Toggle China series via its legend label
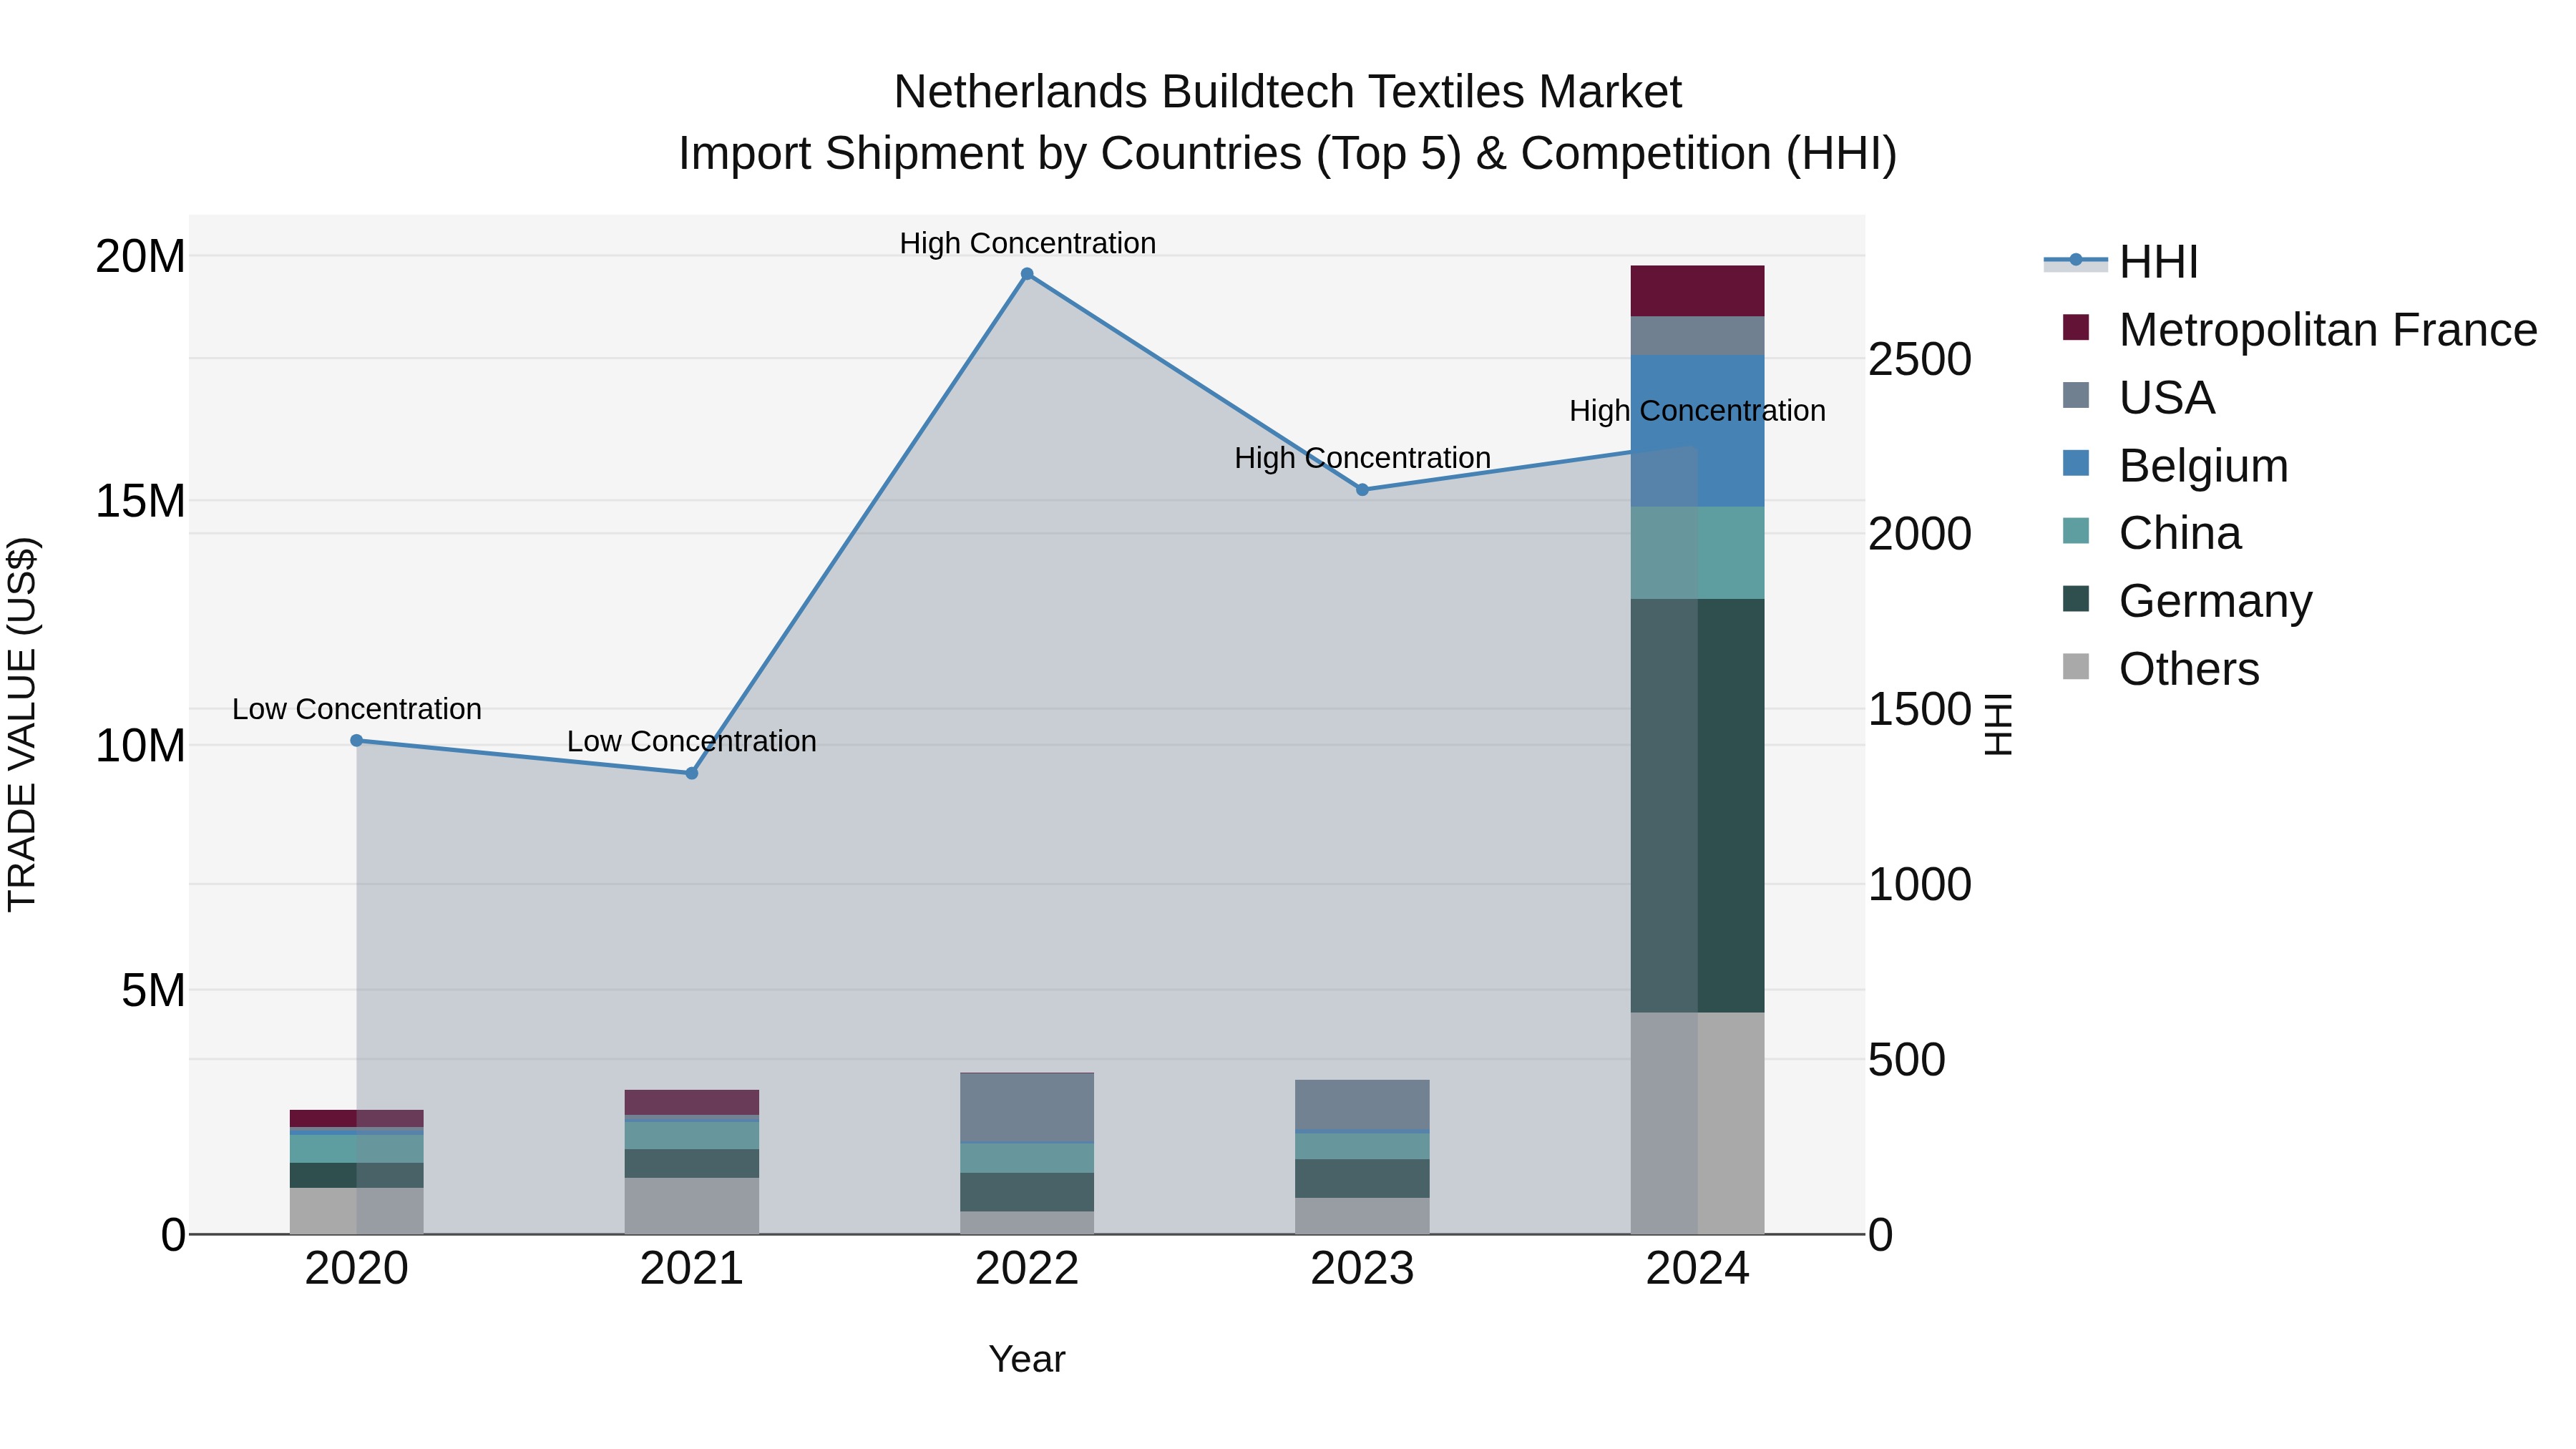 coord(2180,533)
